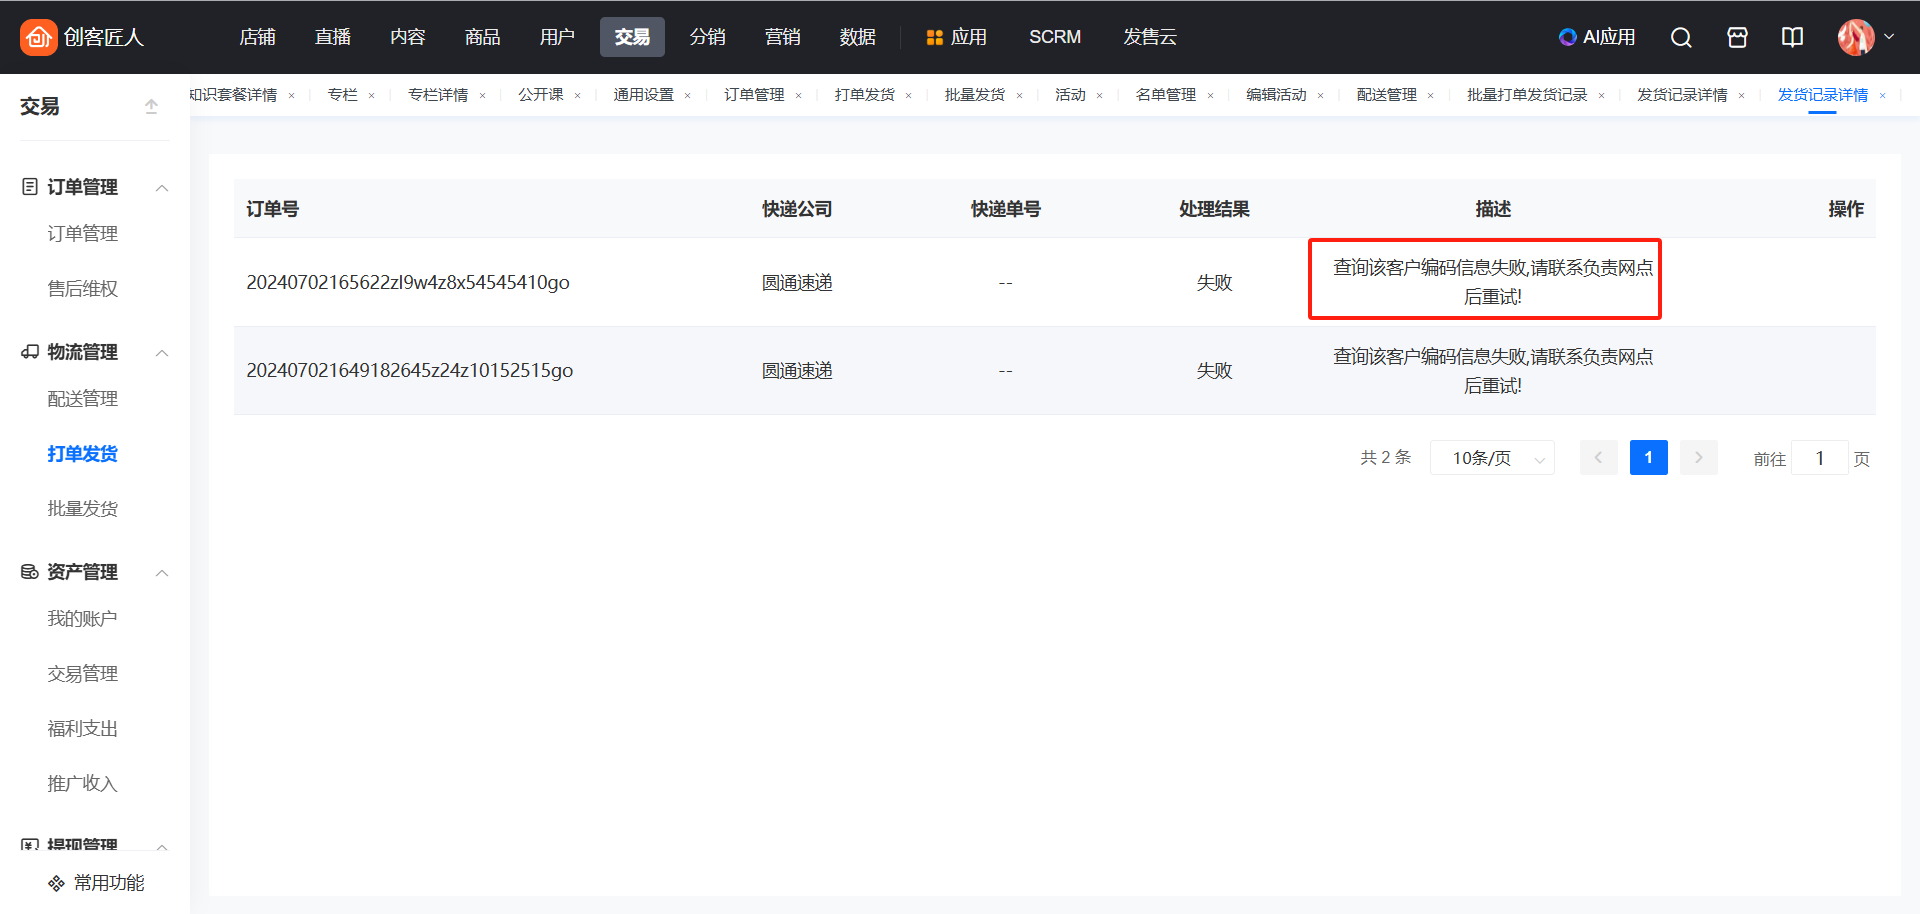Switch to the 数据 top menu
This screenshot has width=1920, height=914.
[x=857, y=37]
